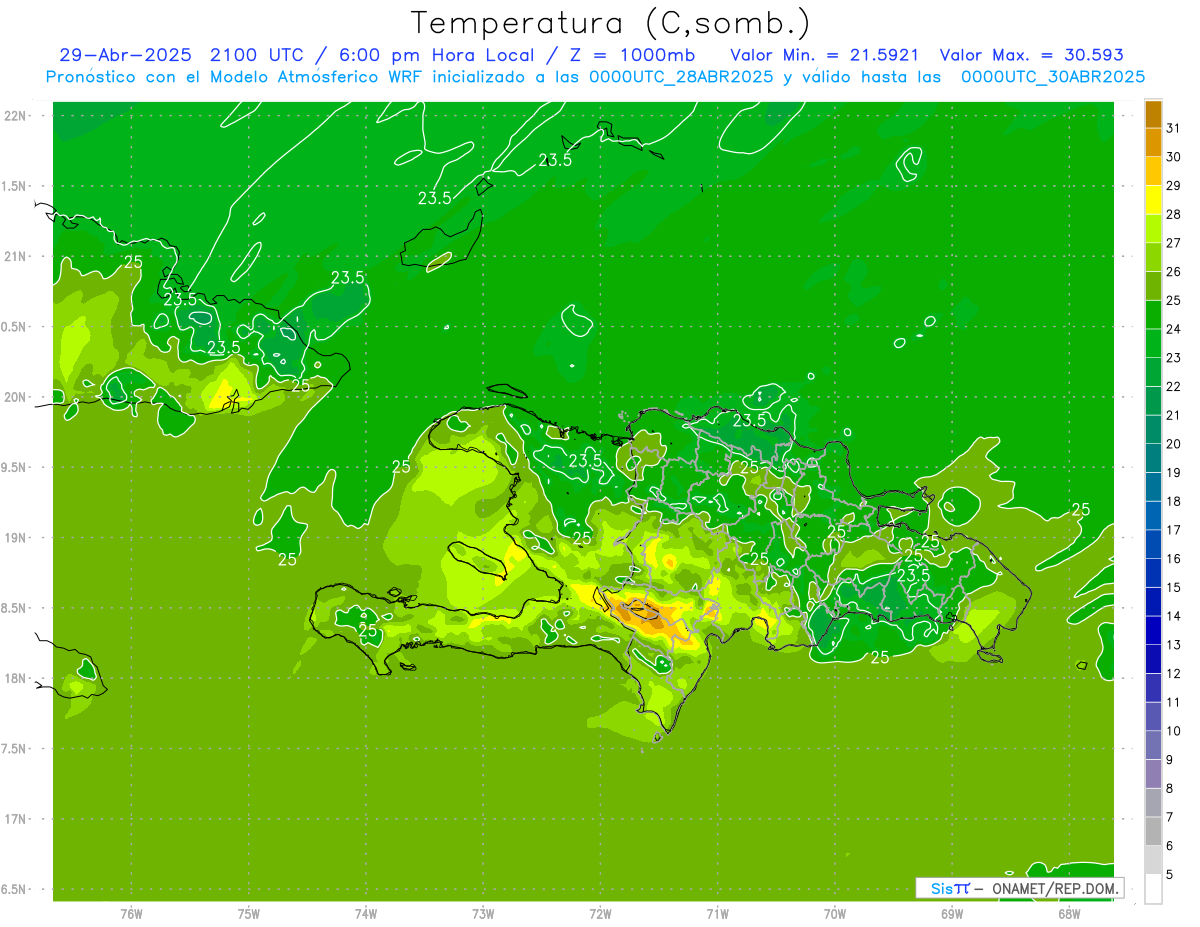Click the "68W" longitude label
Viewport: 1200px width, 927px height.
(x=1069, y=914)
